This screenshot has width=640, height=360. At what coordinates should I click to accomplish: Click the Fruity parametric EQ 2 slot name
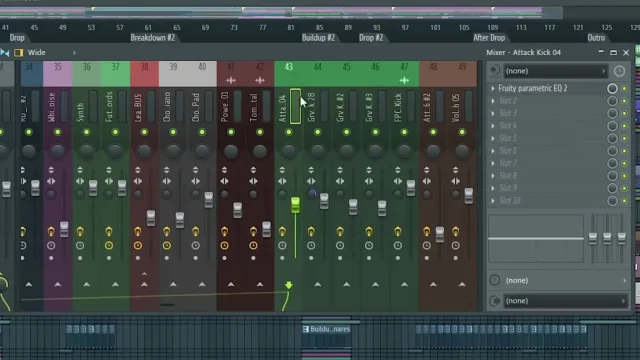click(533, 88)
